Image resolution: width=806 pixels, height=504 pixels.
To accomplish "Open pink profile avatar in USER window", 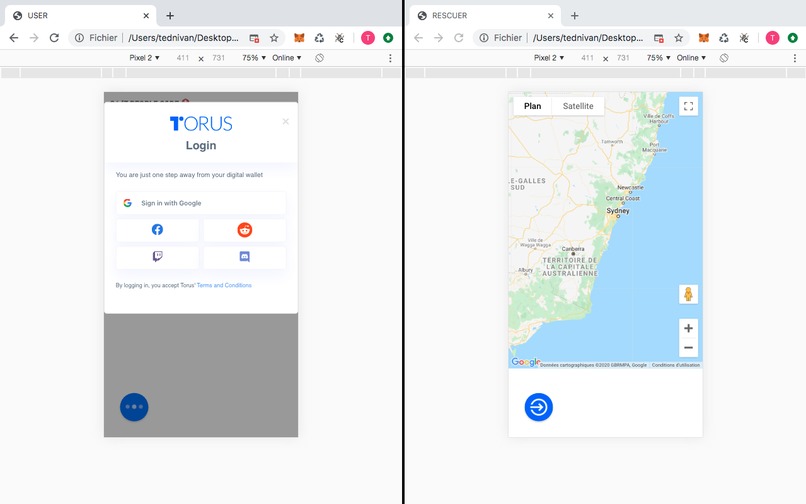I will (368, 38).
